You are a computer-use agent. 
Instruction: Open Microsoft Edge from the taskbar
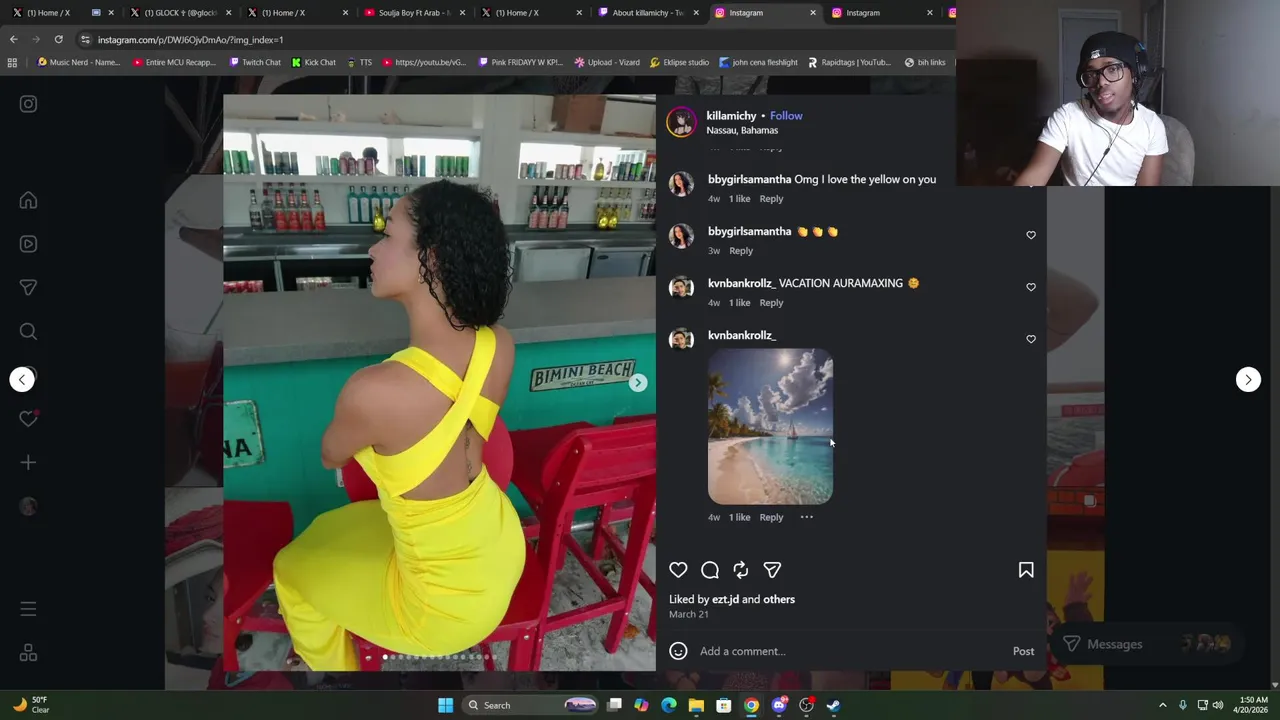(x=669, y=705)
